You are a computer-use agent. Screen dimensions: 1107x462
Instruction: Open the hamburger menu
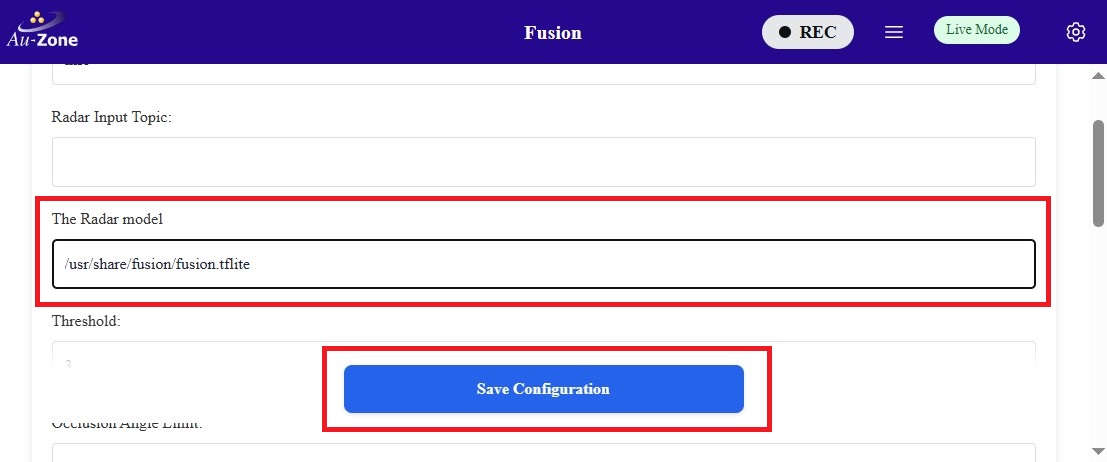pyautogui.click(x=894, y=32)
